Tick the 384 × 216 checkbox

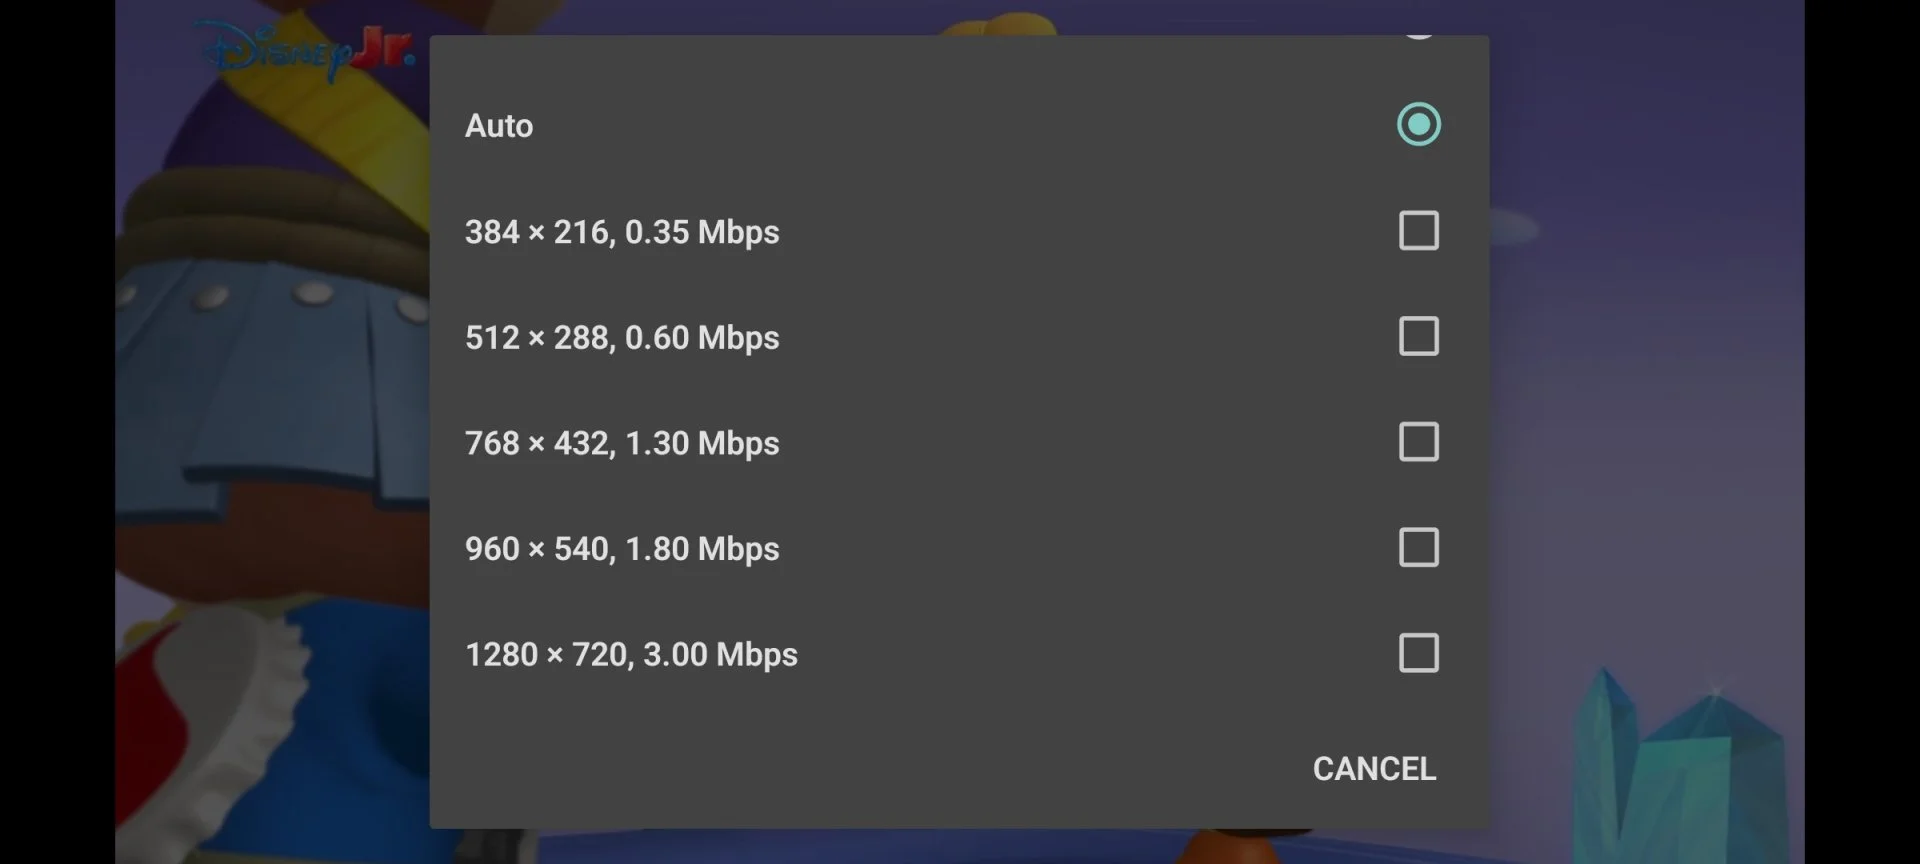pyautogui.click(x=1418, y=231)
